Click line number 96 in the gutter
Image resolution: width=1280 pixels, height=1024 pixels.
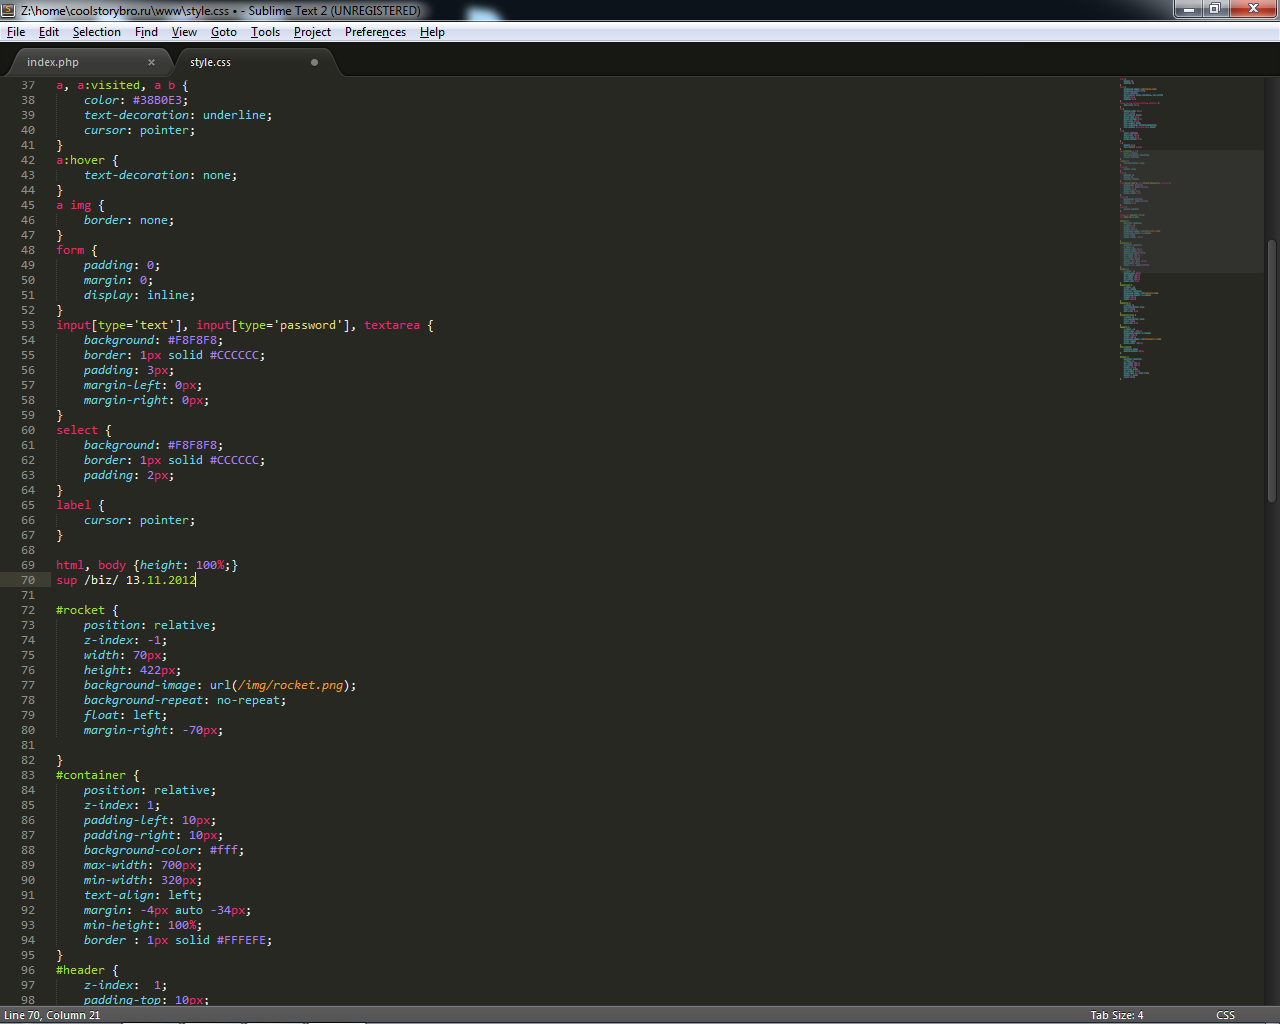28,970
